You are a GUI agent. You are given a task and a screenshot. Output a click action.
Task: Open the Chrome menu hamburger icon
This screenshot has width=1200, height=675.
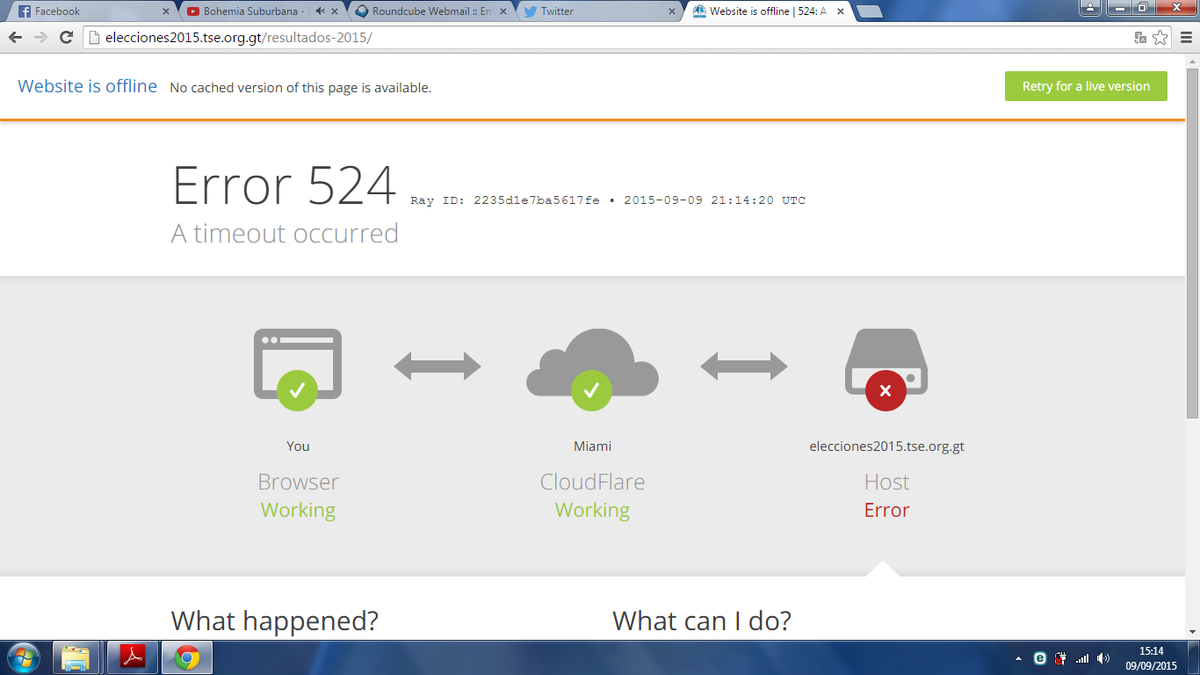1185,37
